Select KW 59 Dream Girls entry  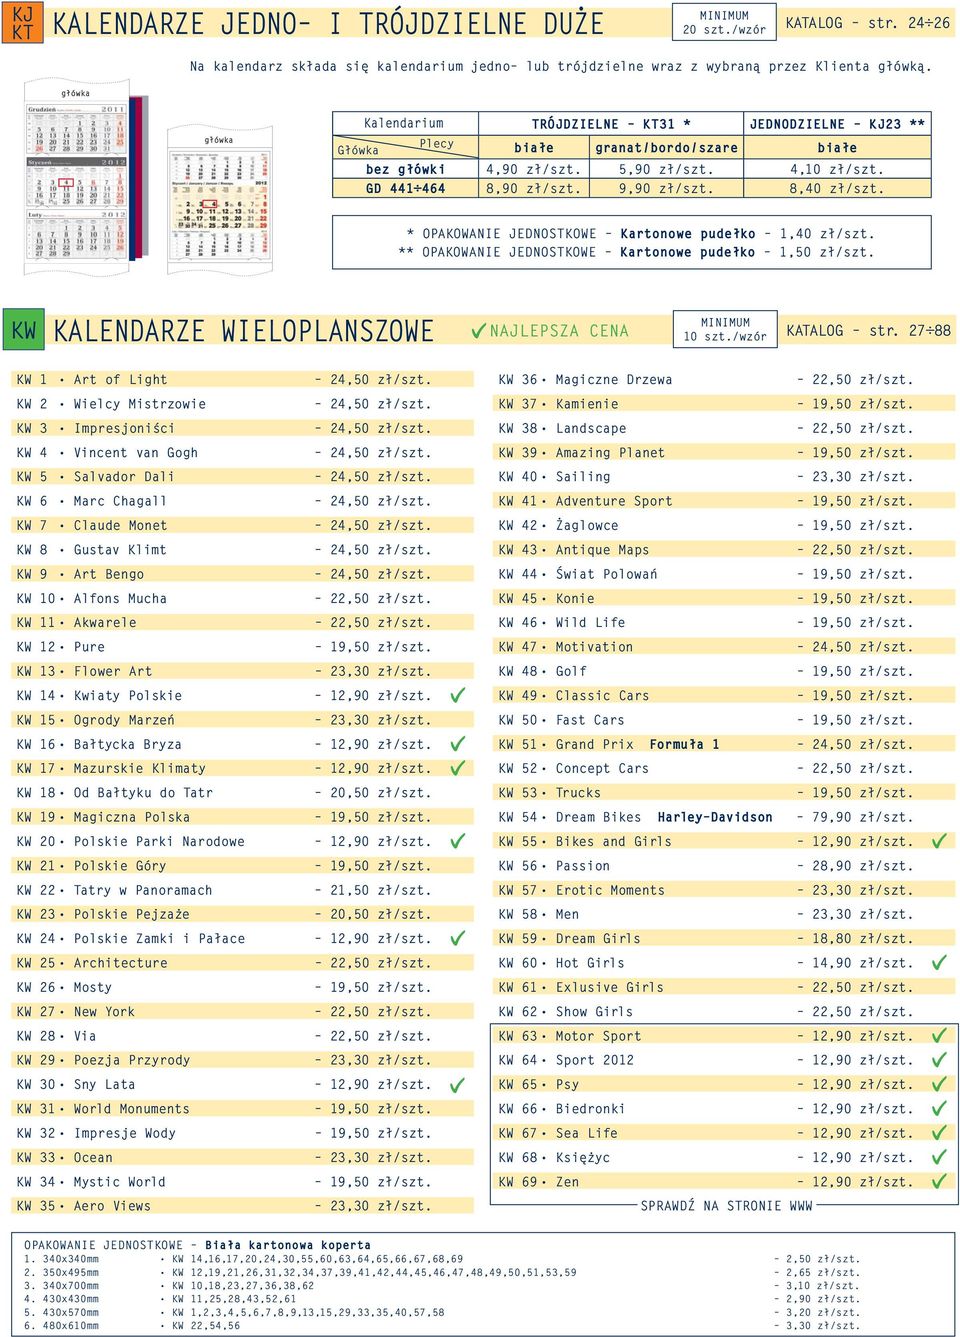[x=725, y=938]
